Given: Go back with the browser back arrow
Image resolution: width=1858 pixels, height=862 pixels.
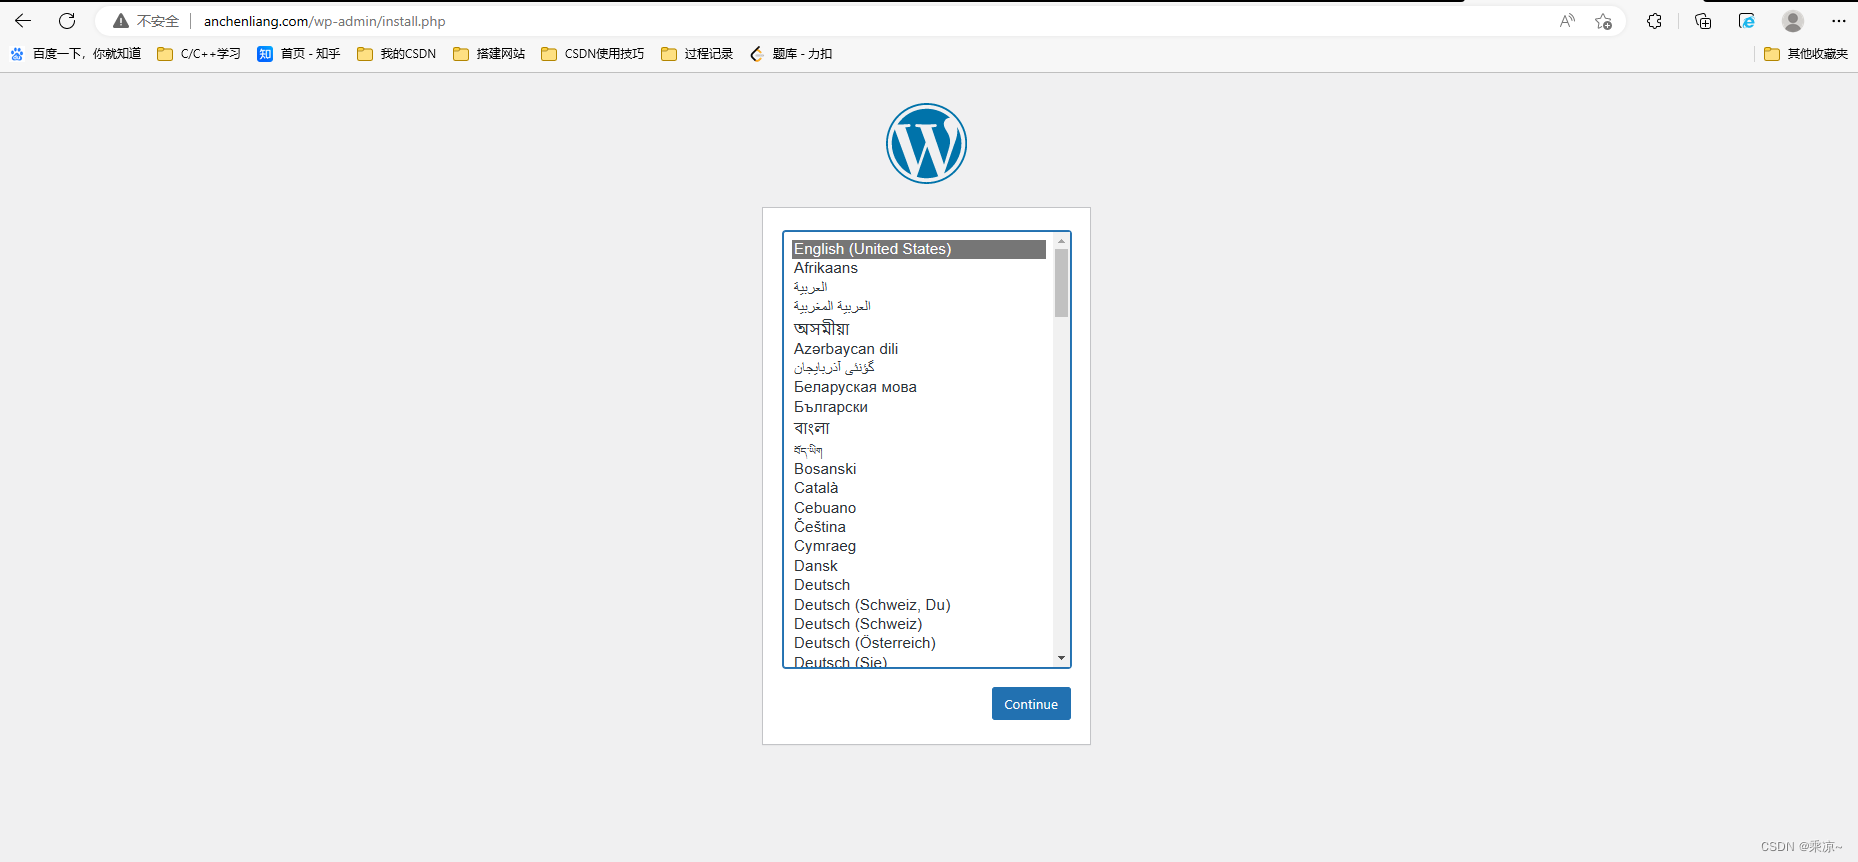Looking at the screenshot, I should point(23,21).
